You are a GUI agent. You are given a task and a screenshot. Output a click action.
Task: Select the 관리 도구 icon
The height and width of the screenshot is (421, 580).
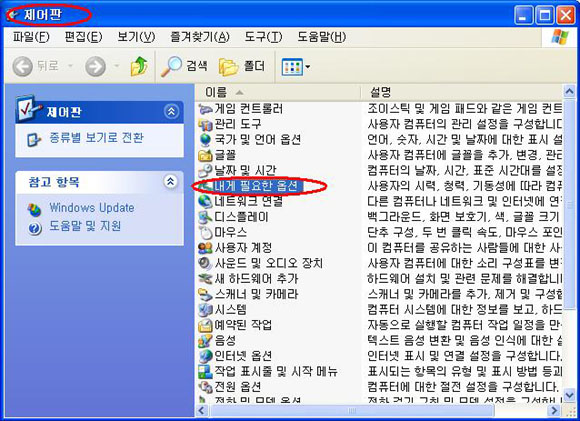(x=205, y=124)
